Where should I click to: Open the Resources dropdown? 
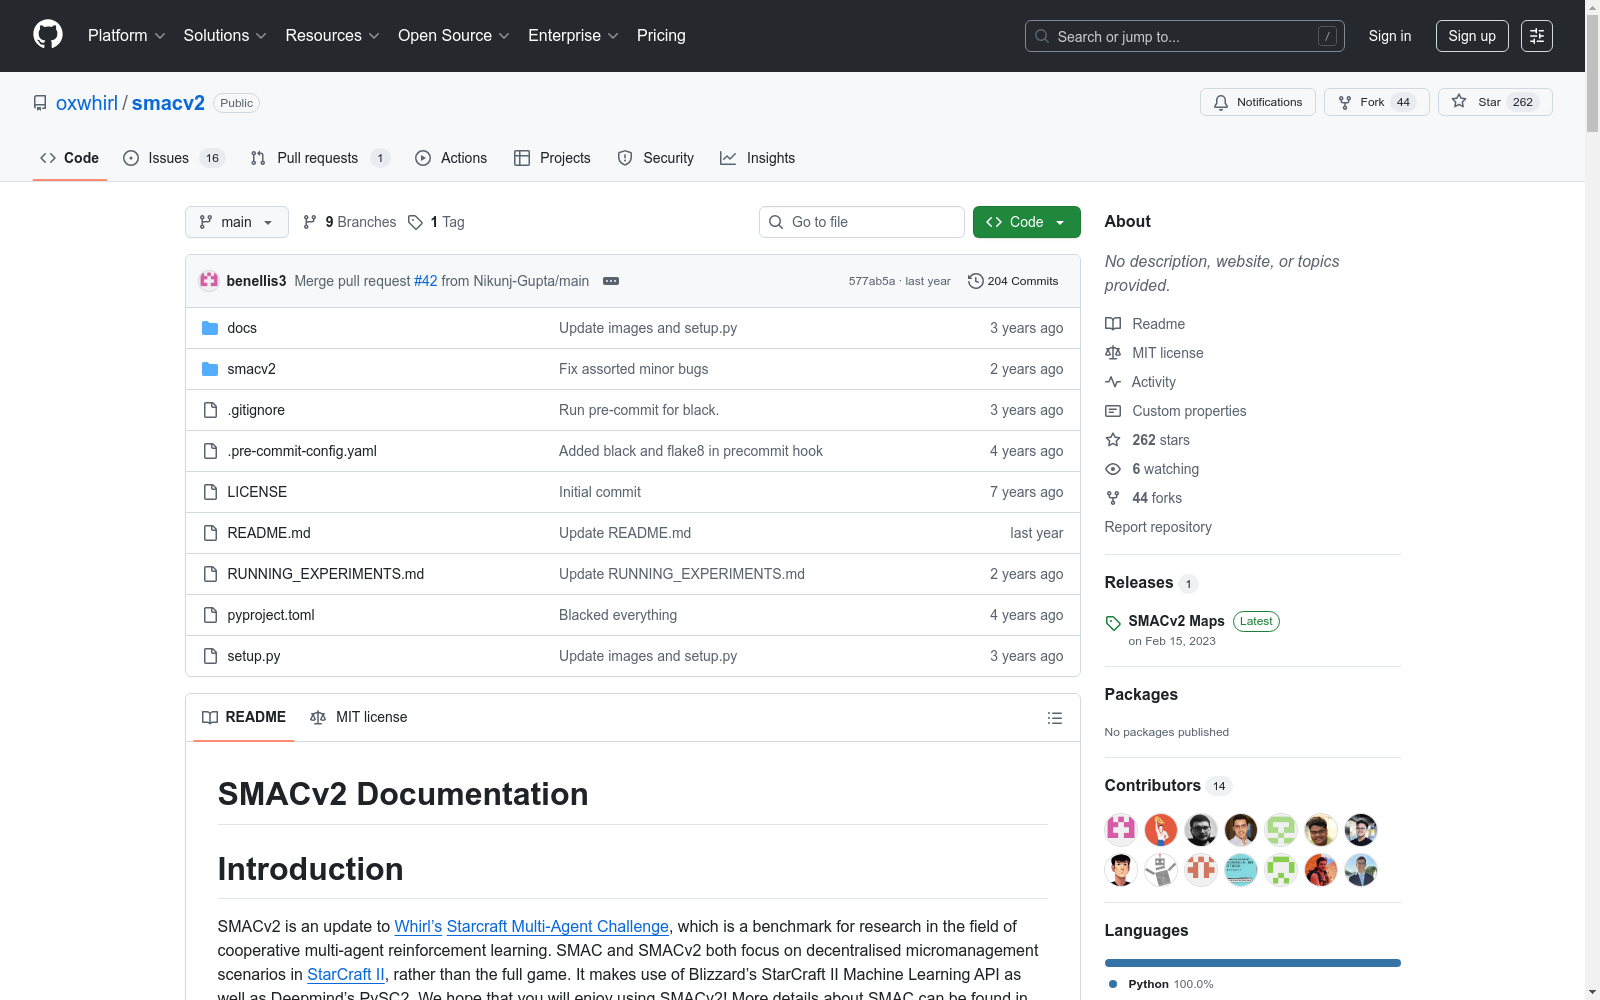coord(332,36)
